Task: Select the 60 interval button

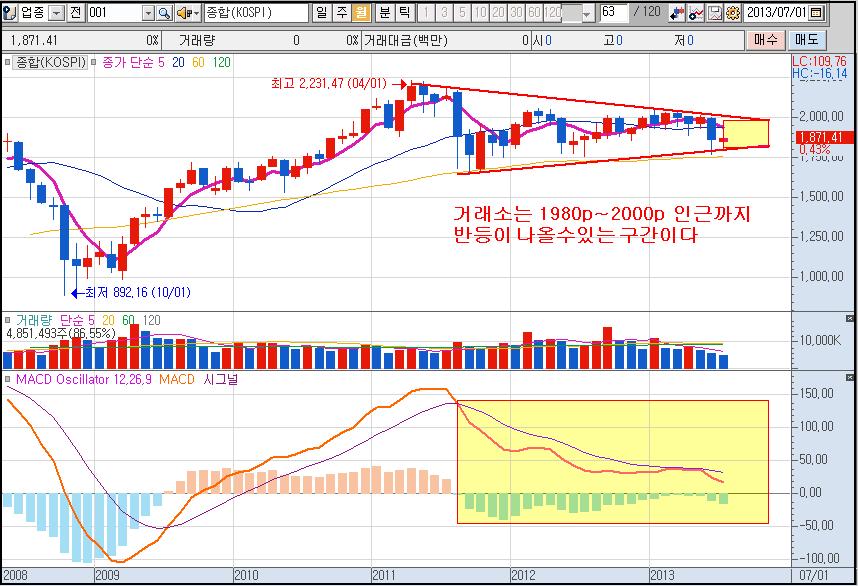Action: (x=535, y=13)
